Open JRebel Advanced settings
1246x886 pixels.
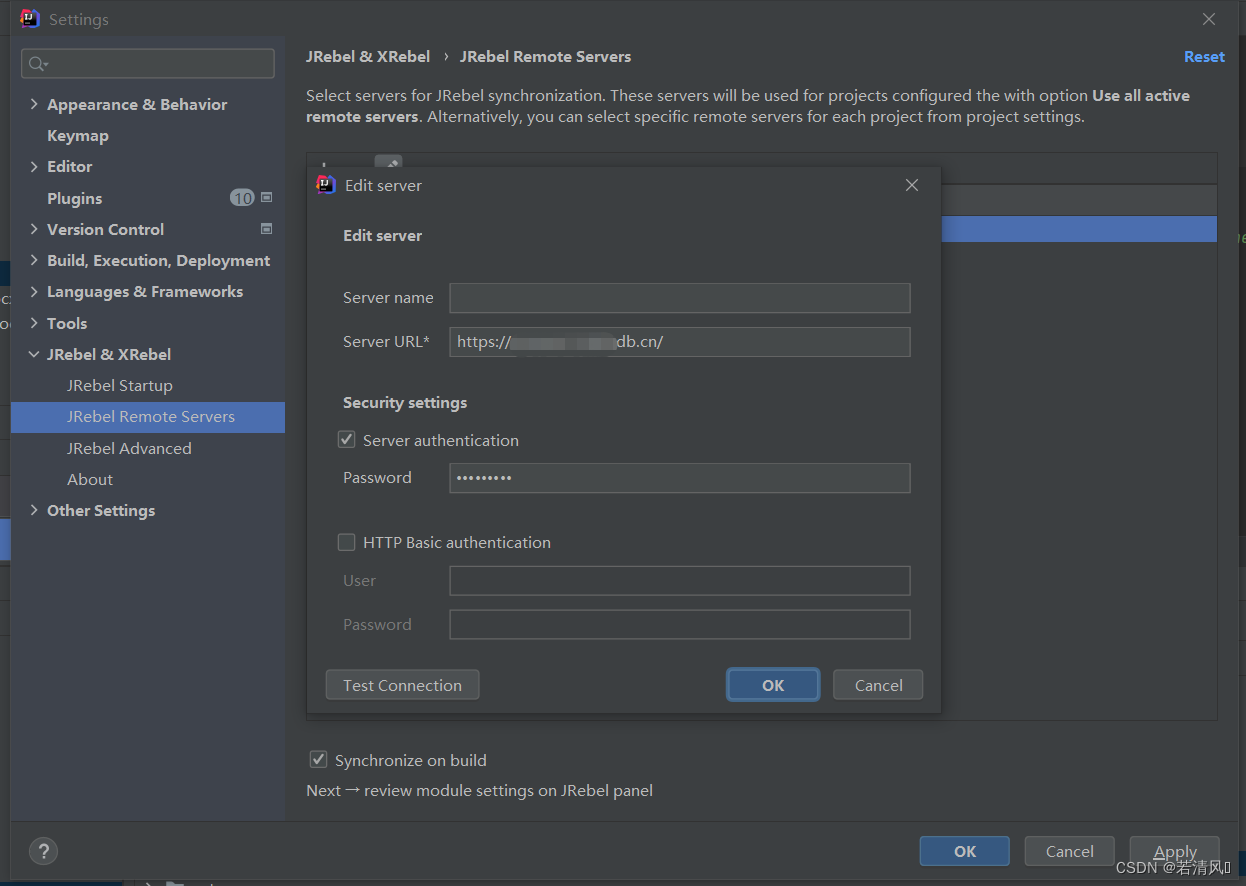pos(129,448)
